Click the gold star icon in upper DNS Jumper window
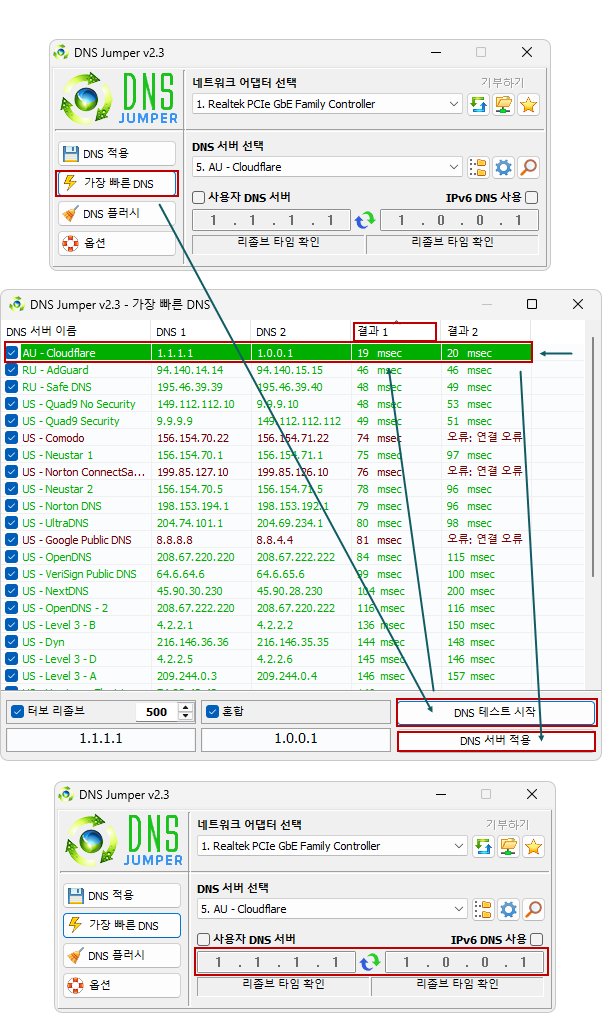Viewport: 602px width, 1032px height. tap(528, 105)
